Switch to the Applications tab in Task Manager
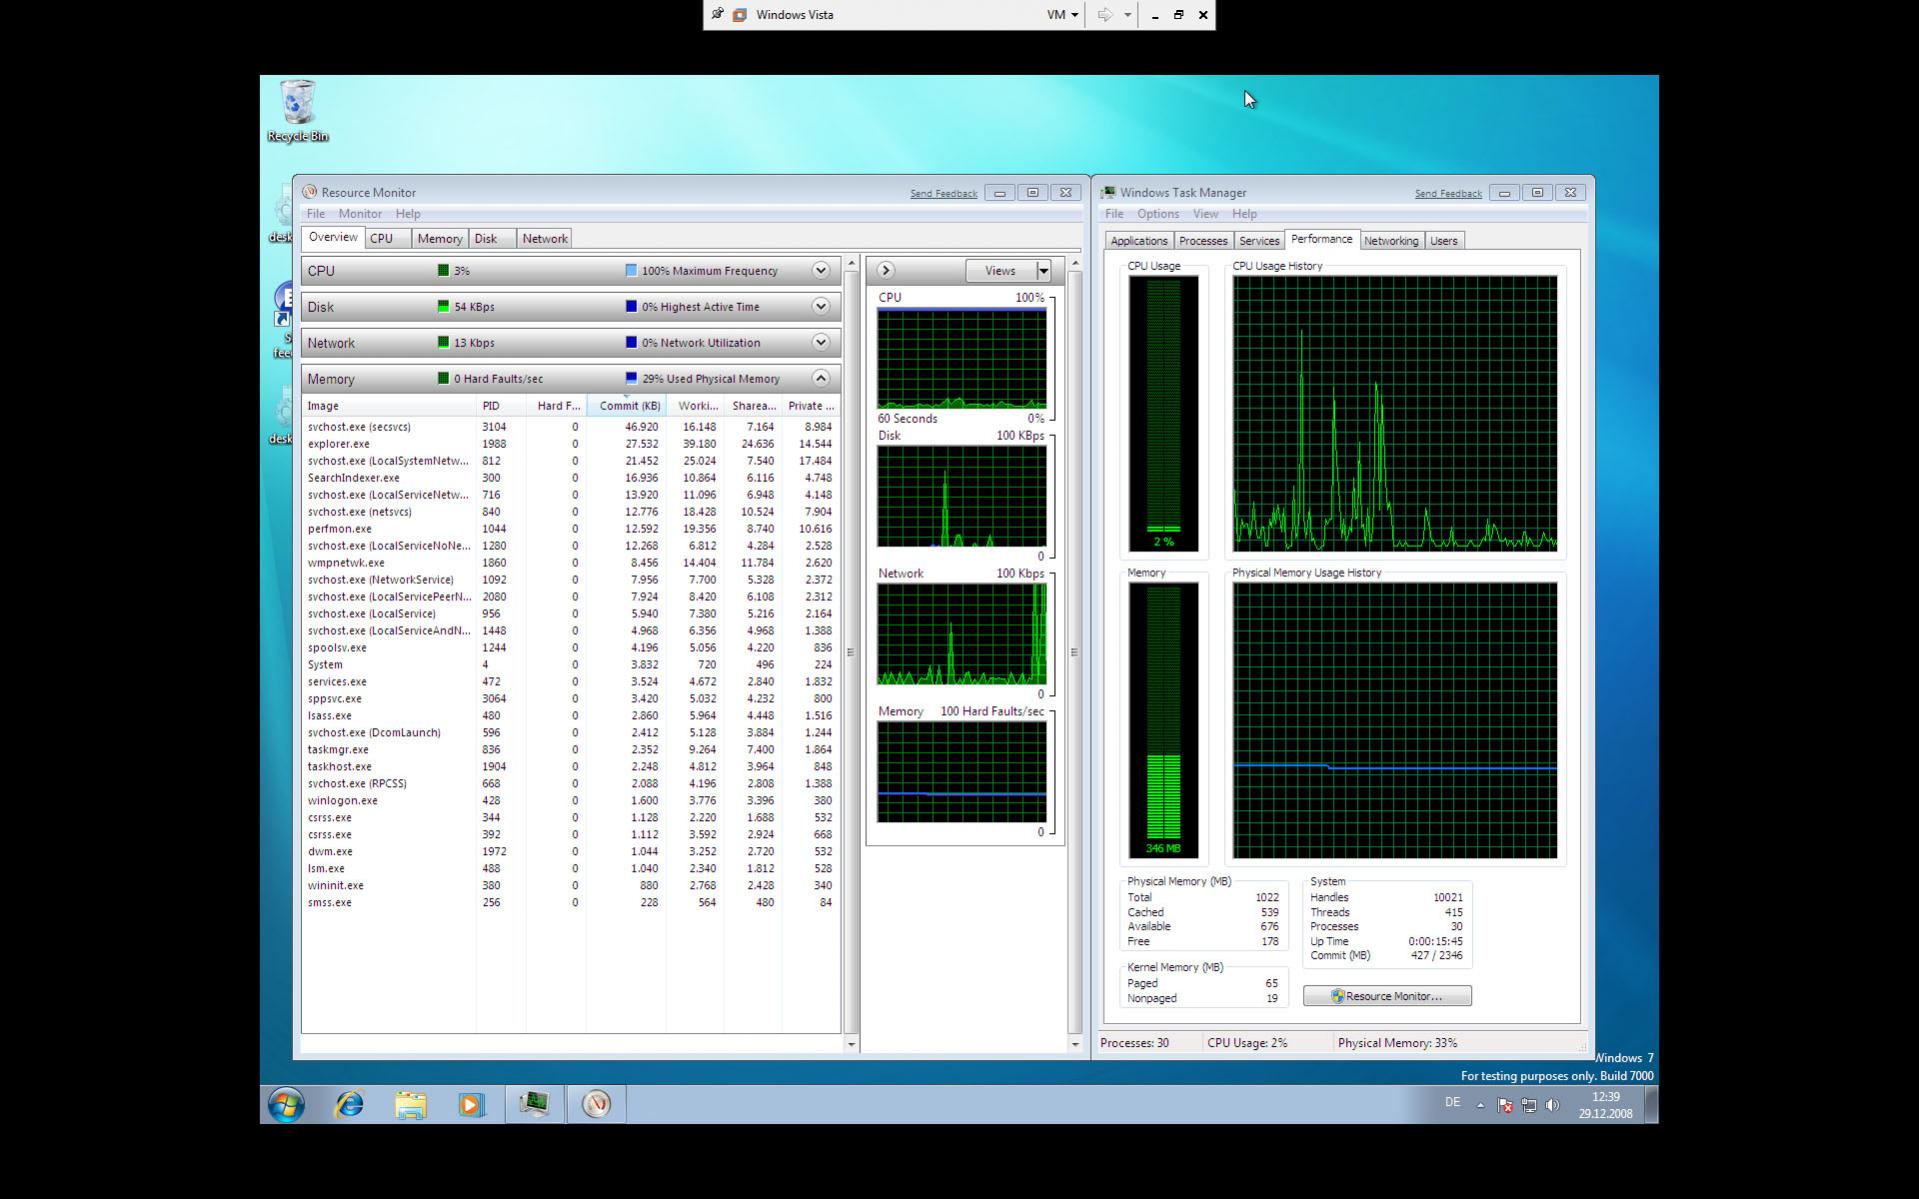 pos(1139,241)
